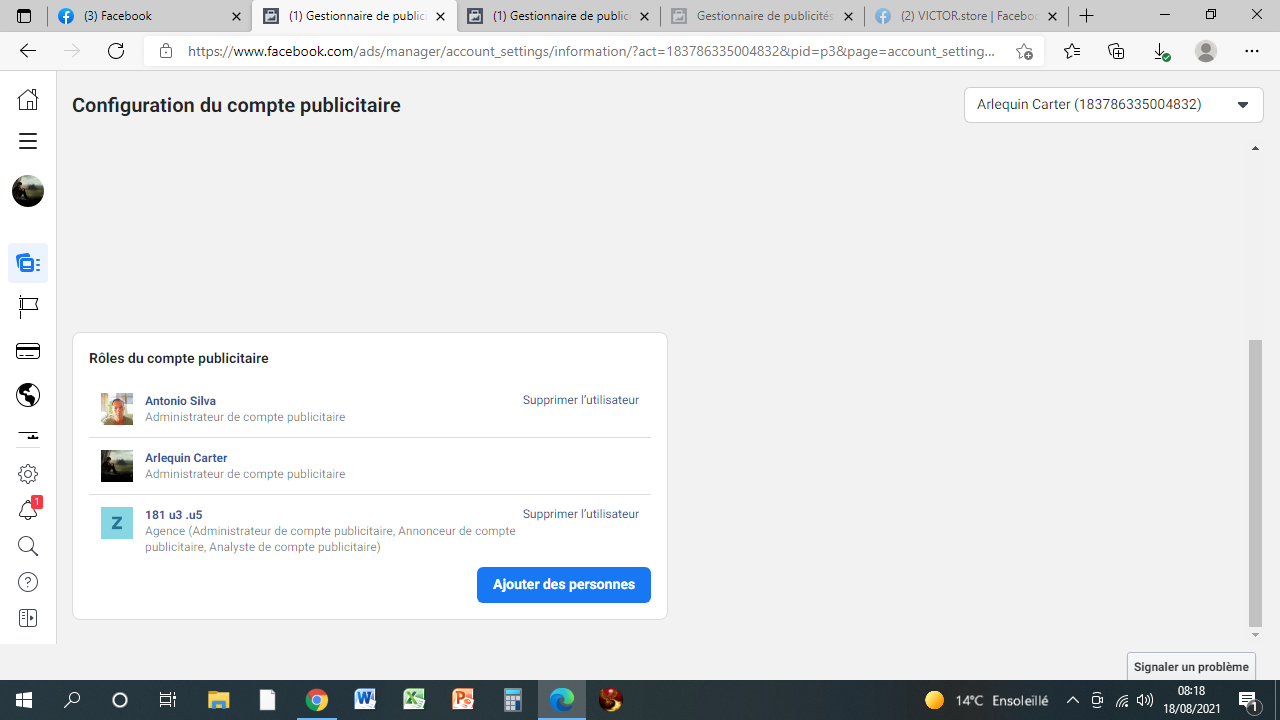Click the Ajouter des personnes button
This screenshot has height=720, width=1280.
563,585
